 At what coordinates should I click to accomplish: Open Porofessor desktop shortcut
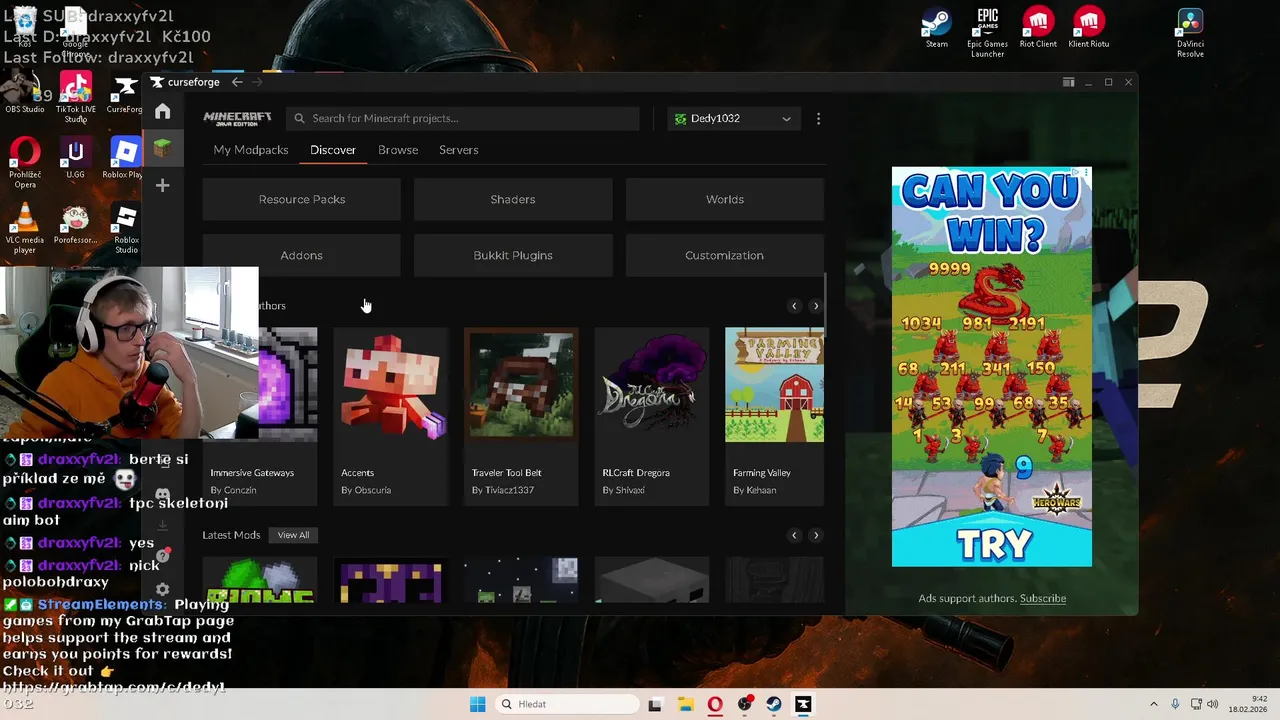pyautogui.click(x=75, y=224)
